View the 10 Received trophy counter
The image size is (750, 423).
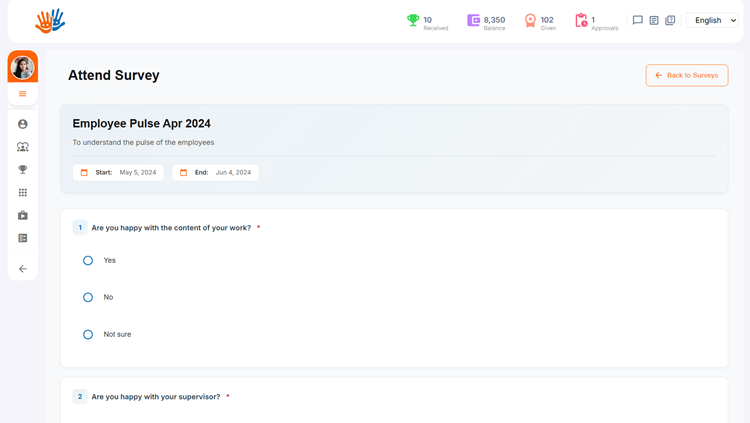coord(426,22)
